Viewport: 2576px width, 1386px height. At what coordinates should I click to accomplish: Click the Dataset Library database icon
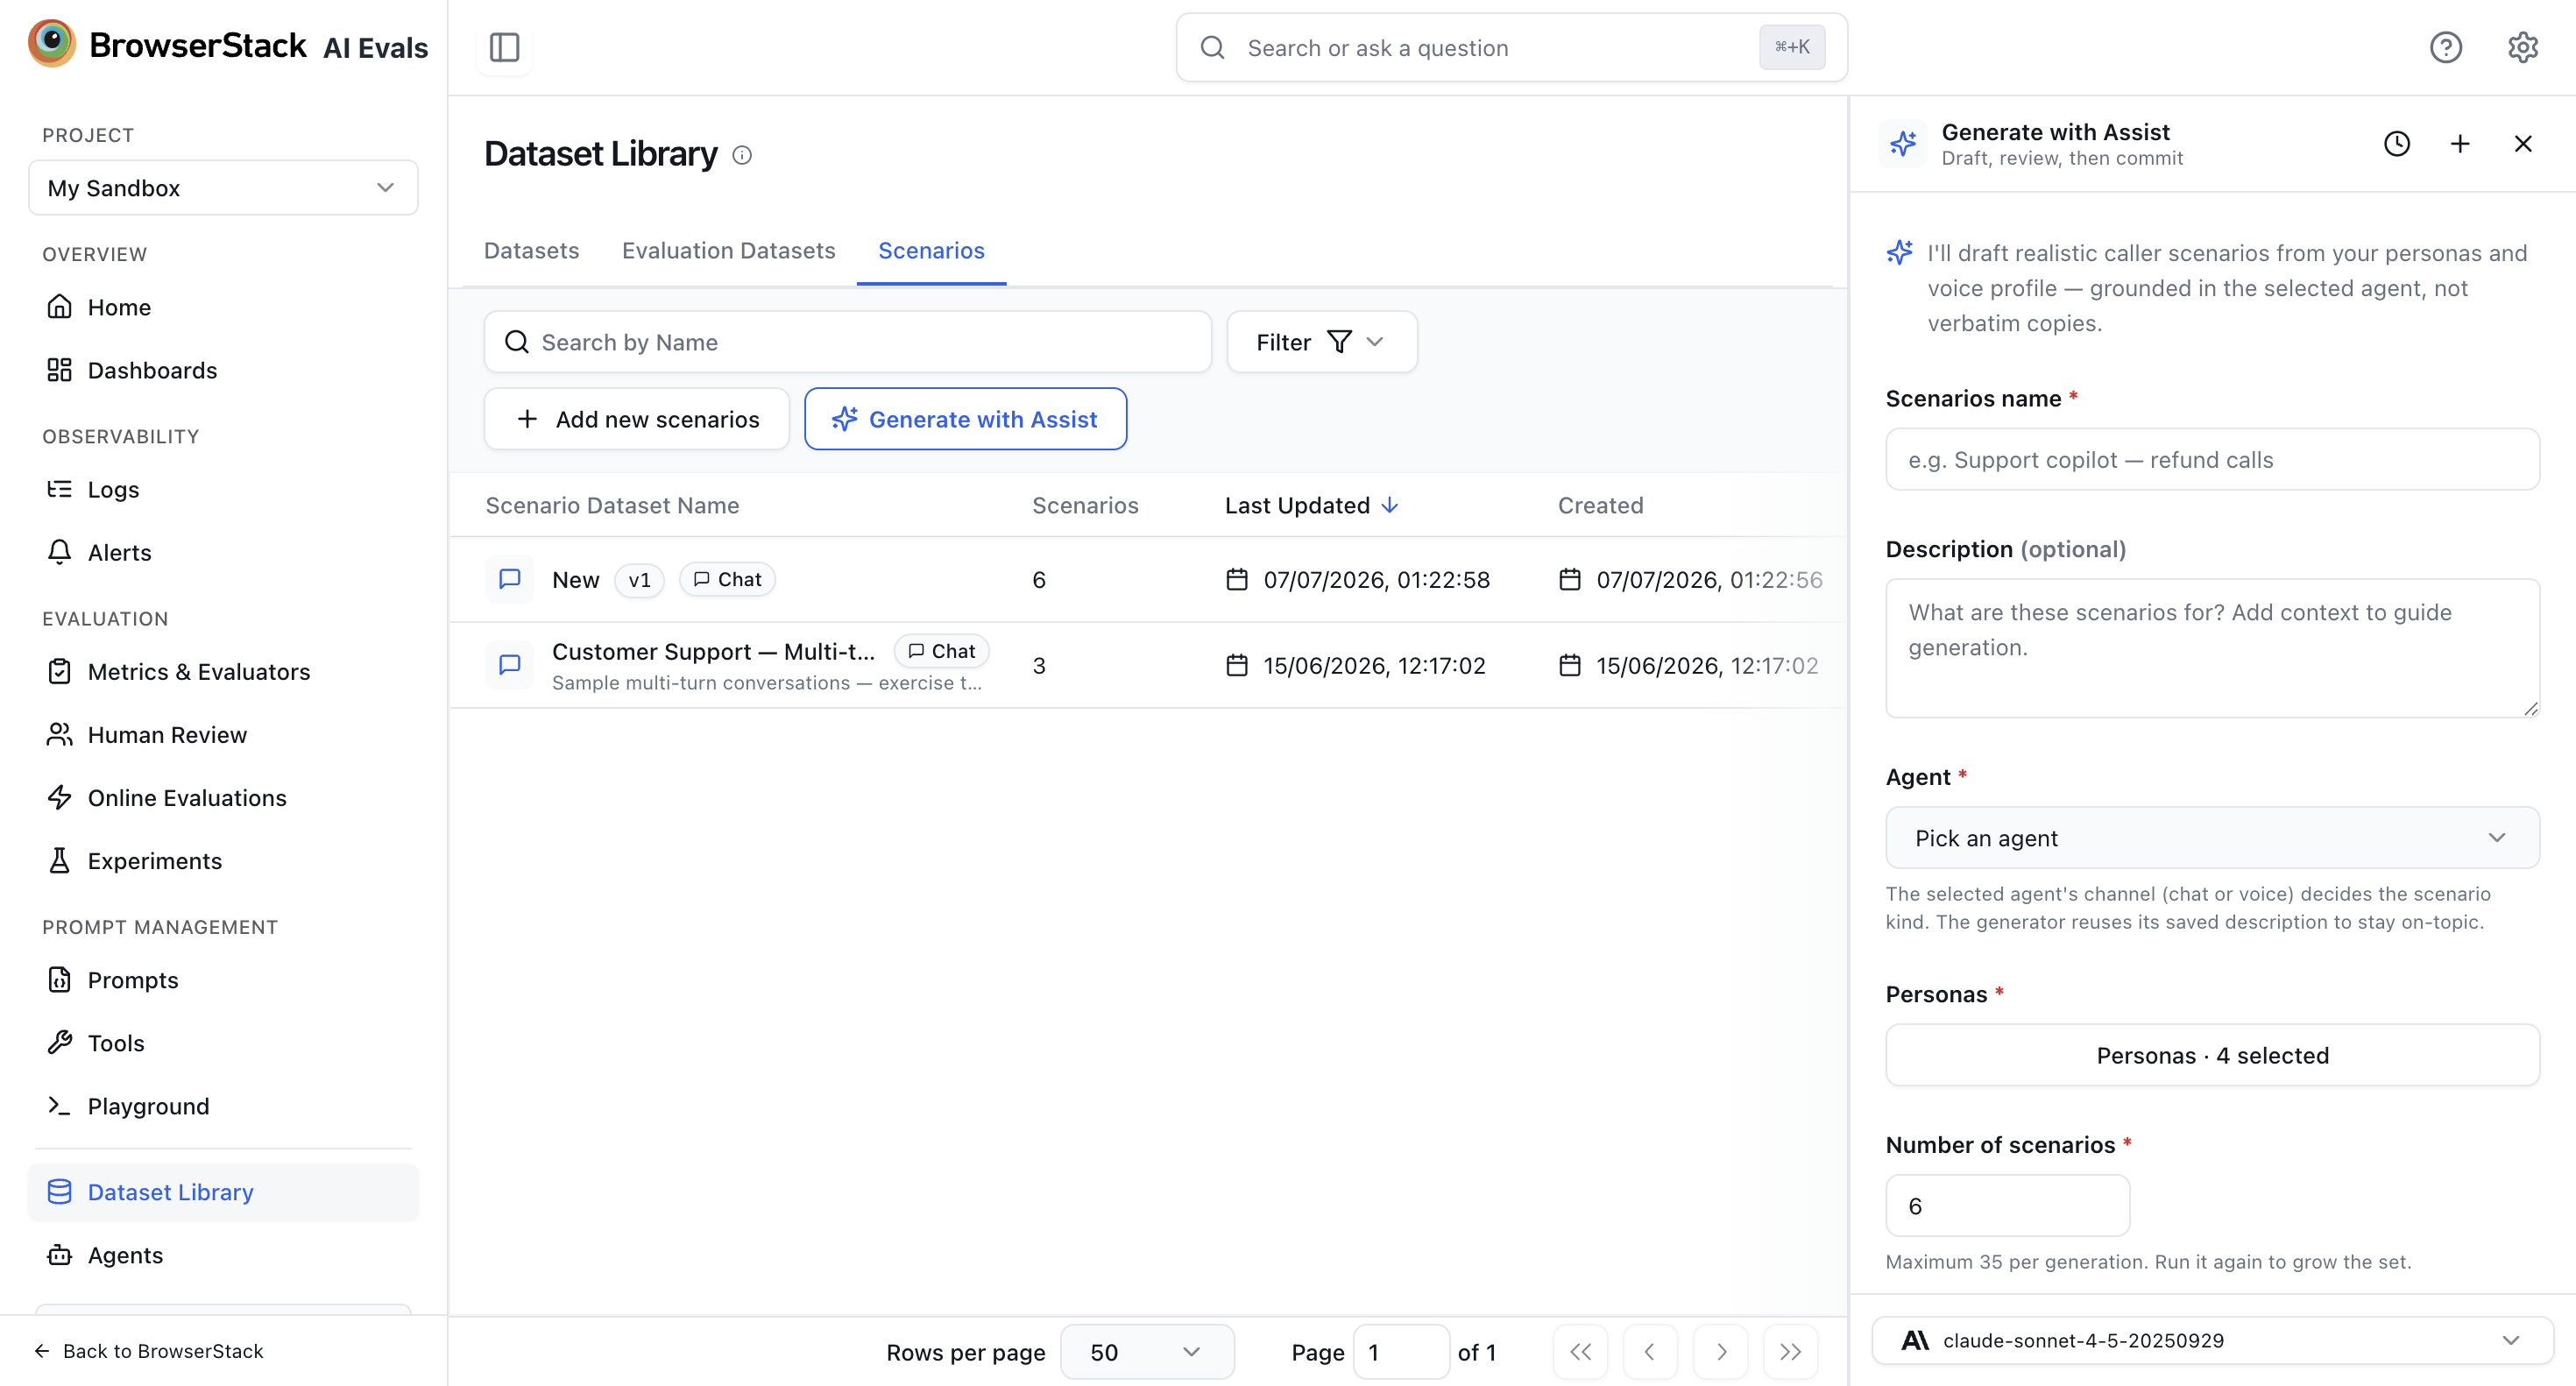tap(60, 1191)
